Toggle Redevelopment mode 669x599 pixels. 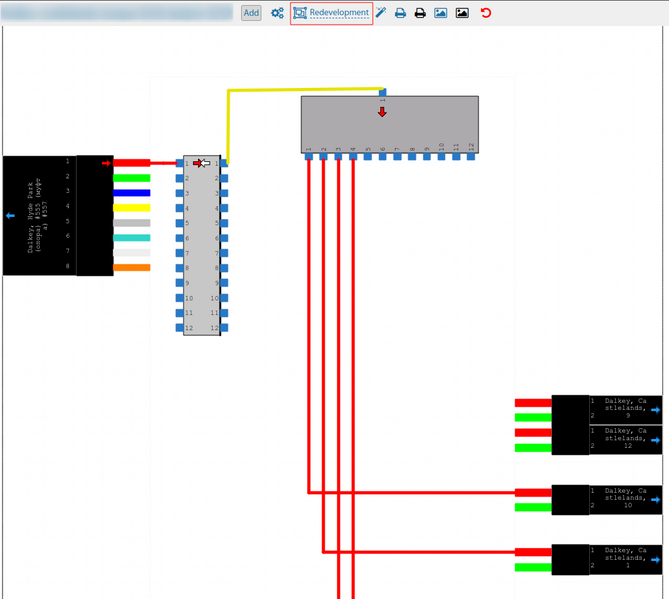pos(331,13)
